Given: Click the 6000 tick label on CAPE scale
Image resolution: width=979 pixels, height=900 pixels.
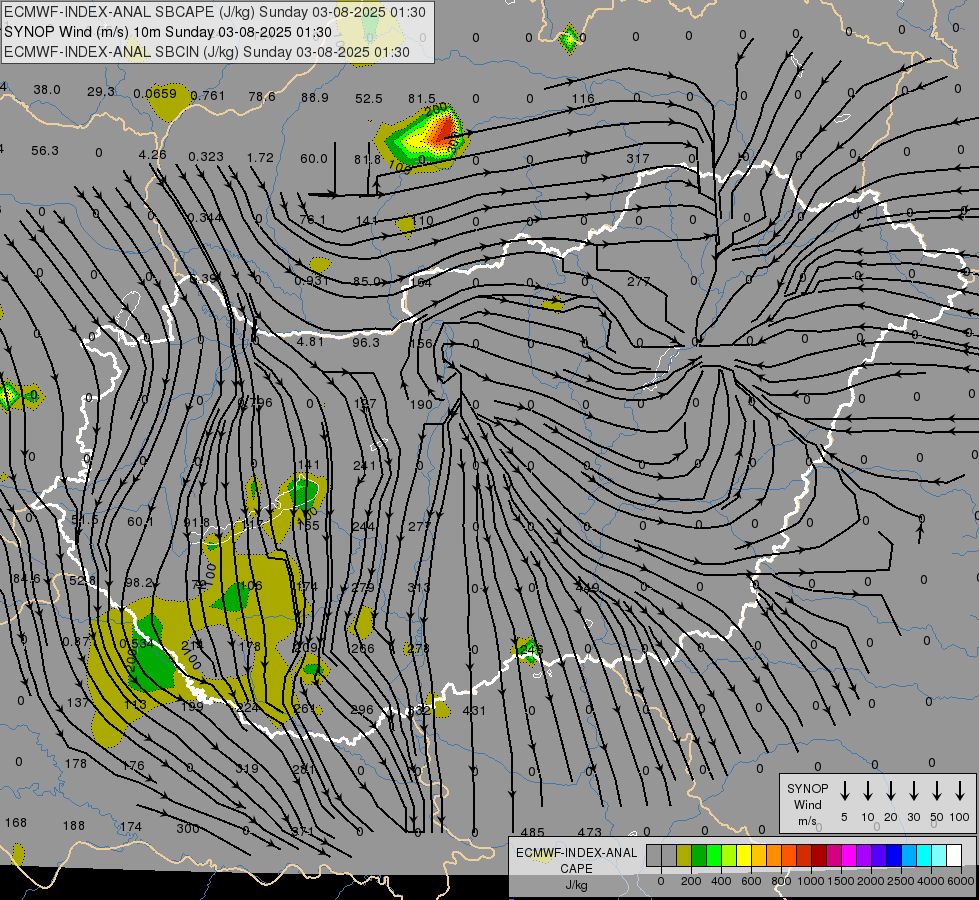Looking at the screenshot, I should pyautogui.click(x=960, y=881).
